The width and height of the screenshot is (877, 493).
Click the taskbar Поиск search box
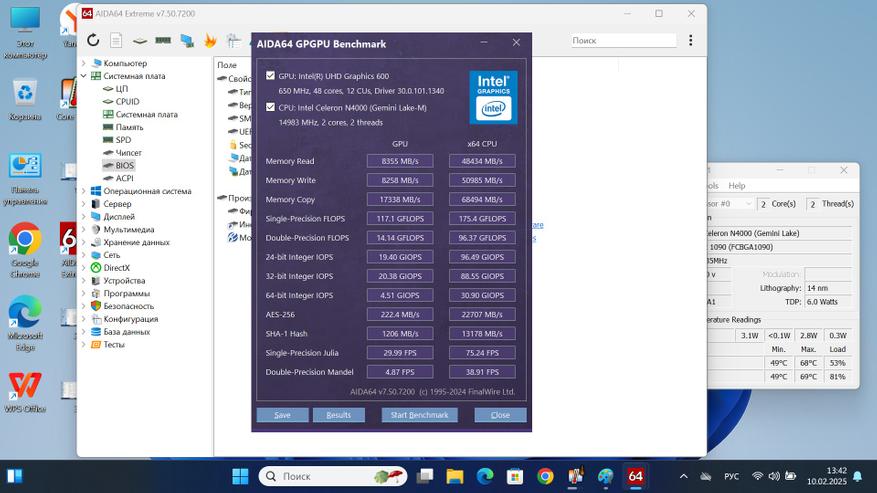pyautogui.click(x=333, y=476)
